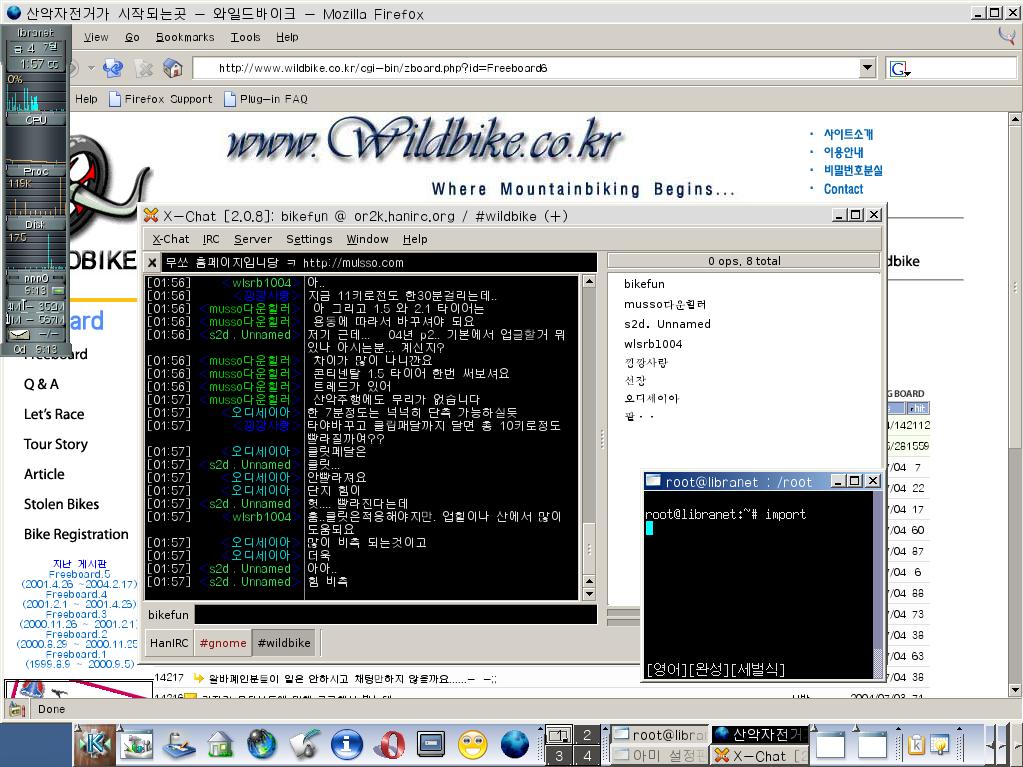This screenshot has height=767, width=1023.
Task: Select user wlsrb1004 in user list
Action: (x=653, y=344)
